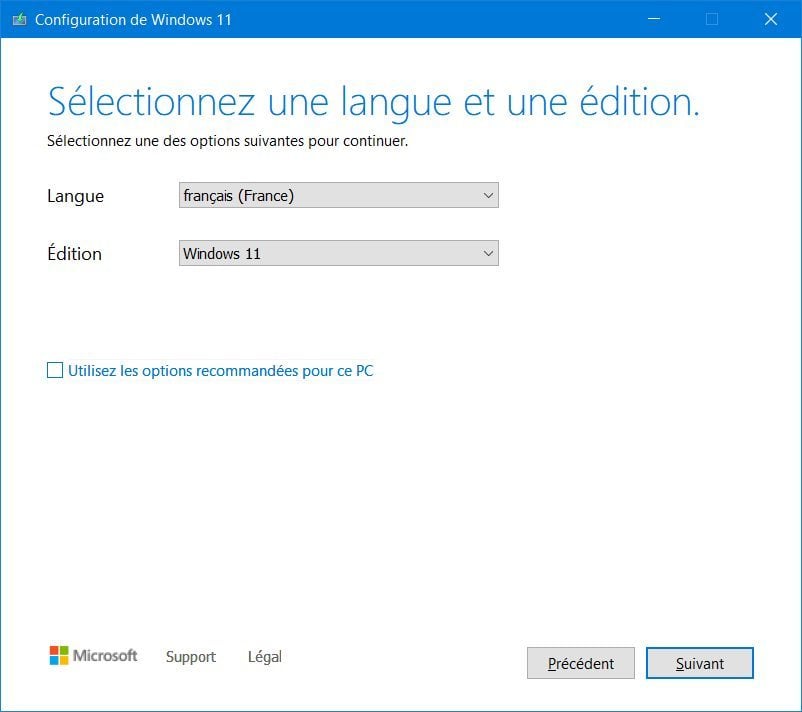Minimize the Configuration de Windows 11 window
This screenshot has height=712, width=802.
tap(654, 19)
